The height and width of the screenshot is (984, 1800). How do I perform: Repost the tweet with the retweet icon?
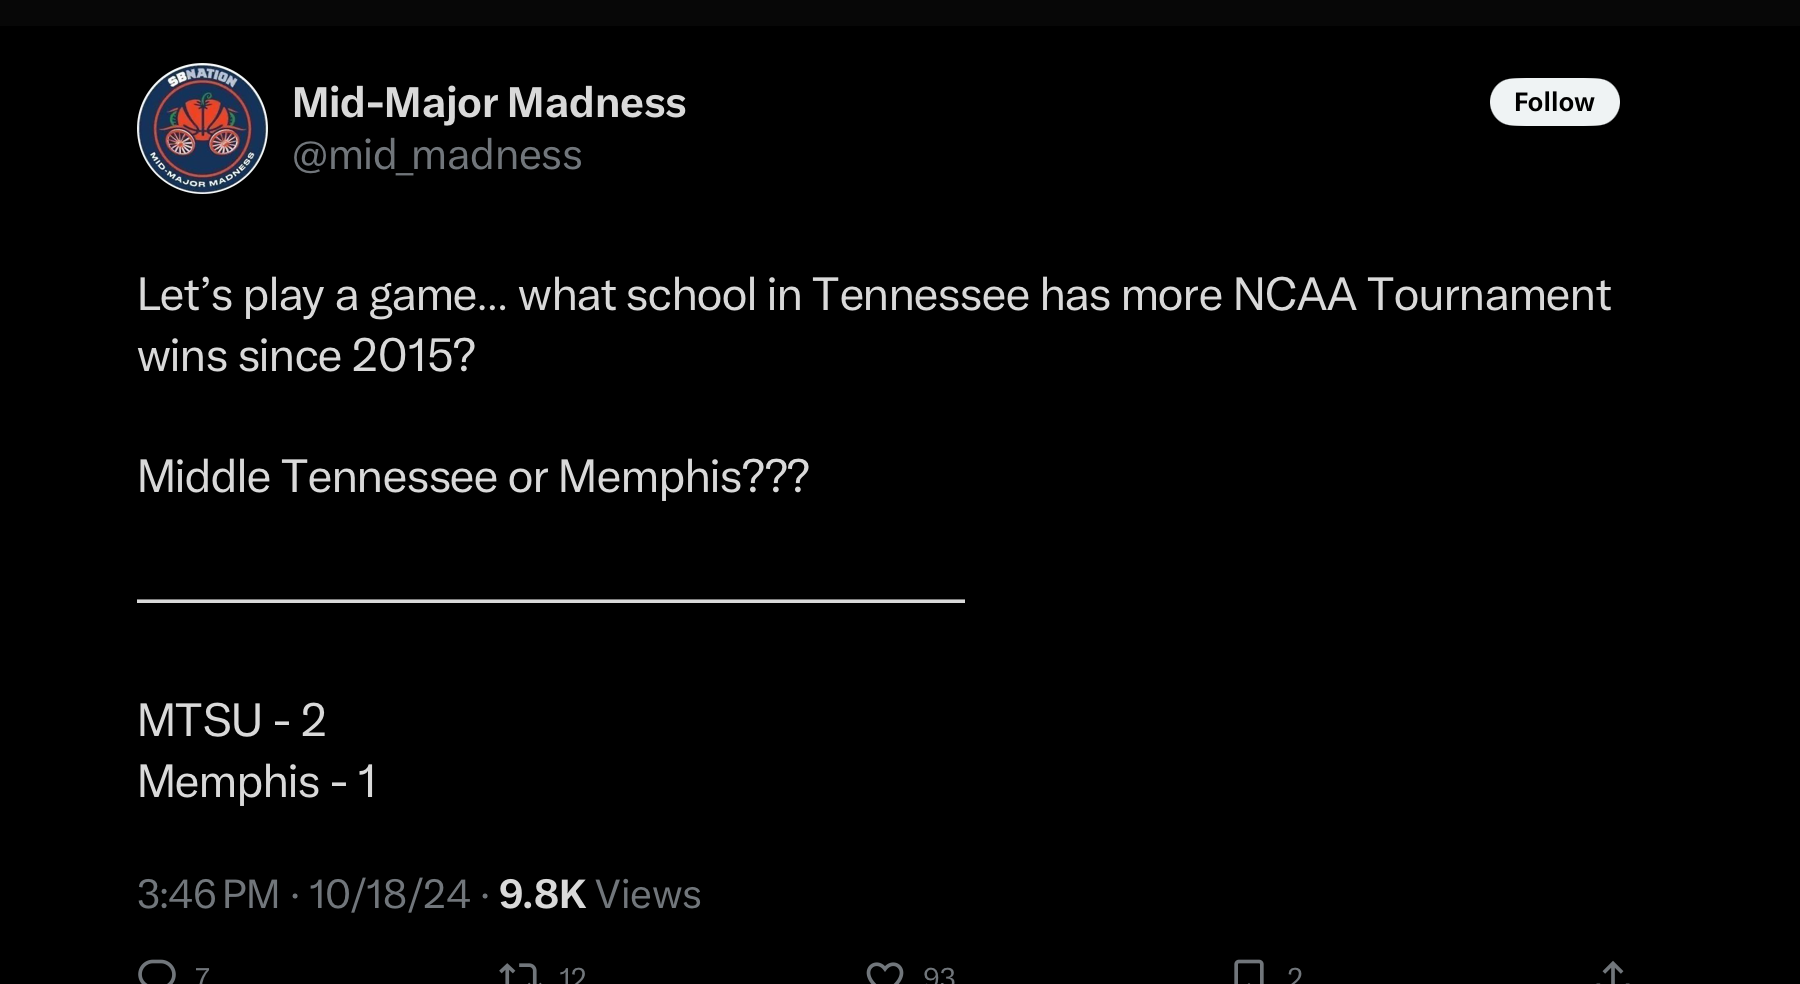[519, 974]
